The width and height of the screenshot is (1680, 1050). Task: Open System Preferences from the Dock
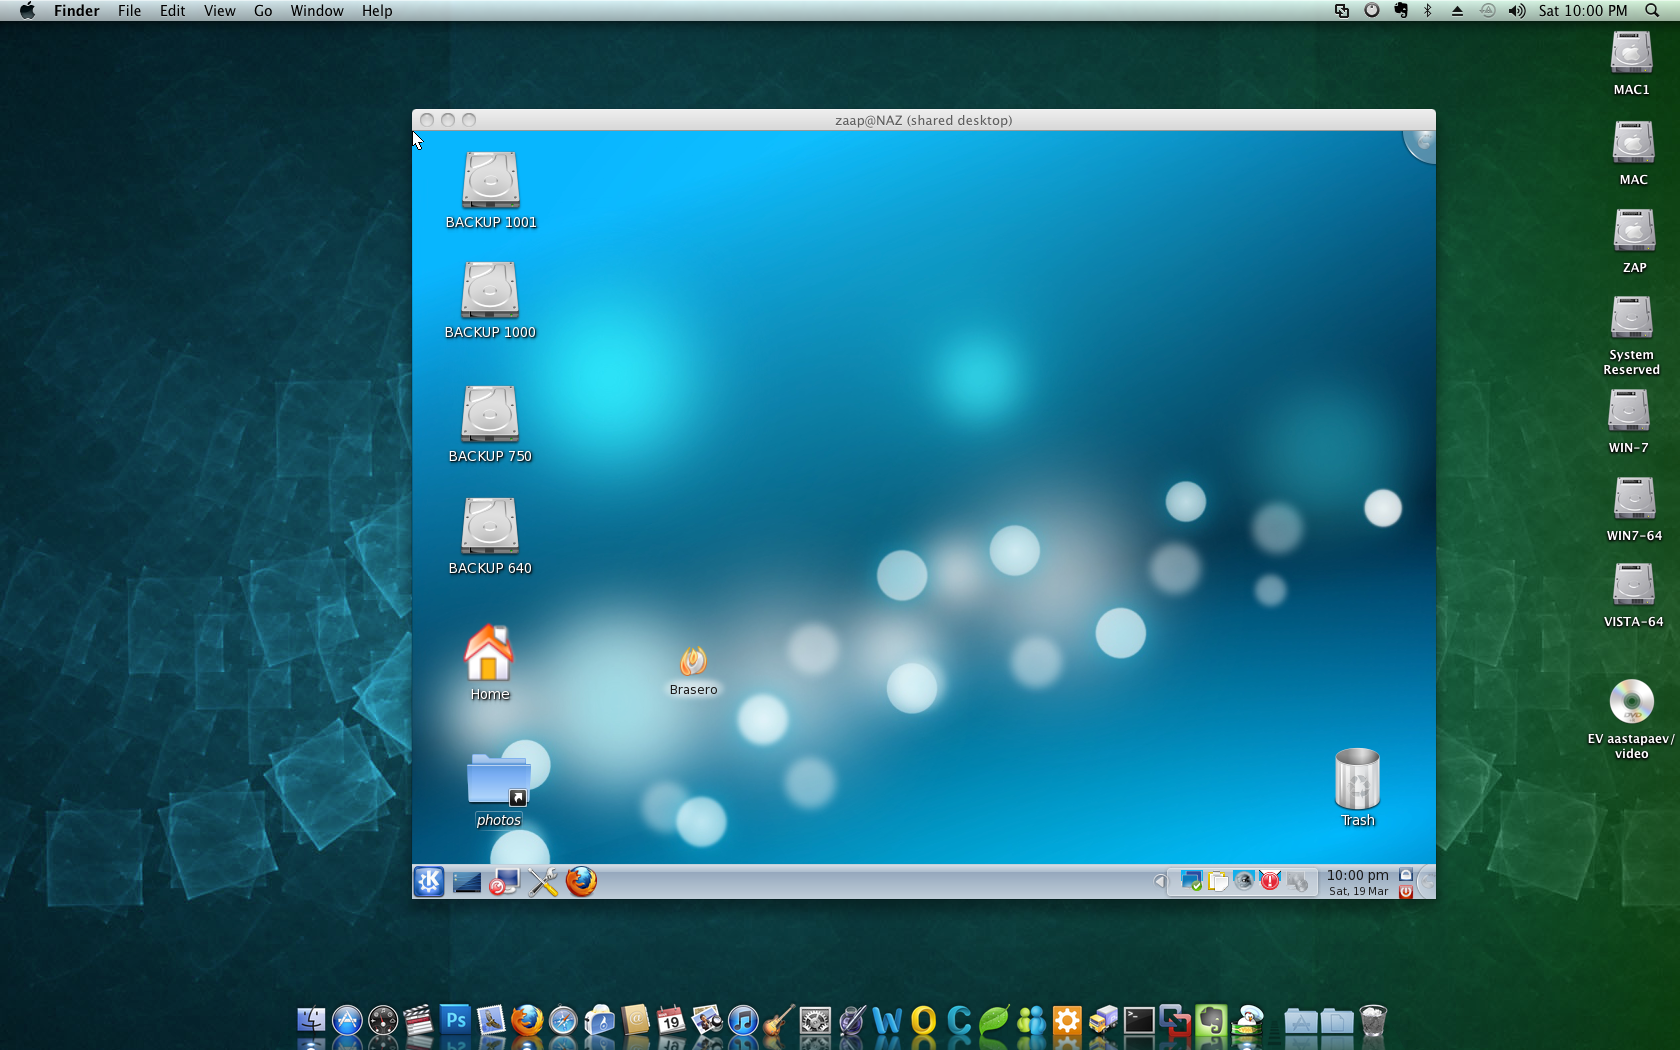[815, 1021]
